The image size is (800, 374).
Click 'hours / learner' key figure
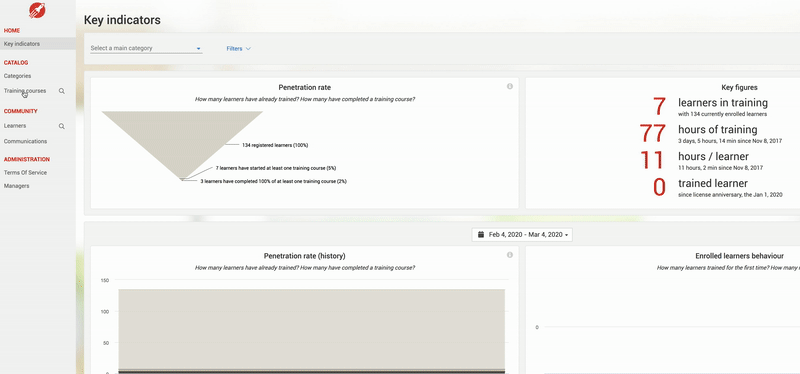coord(713,156)
